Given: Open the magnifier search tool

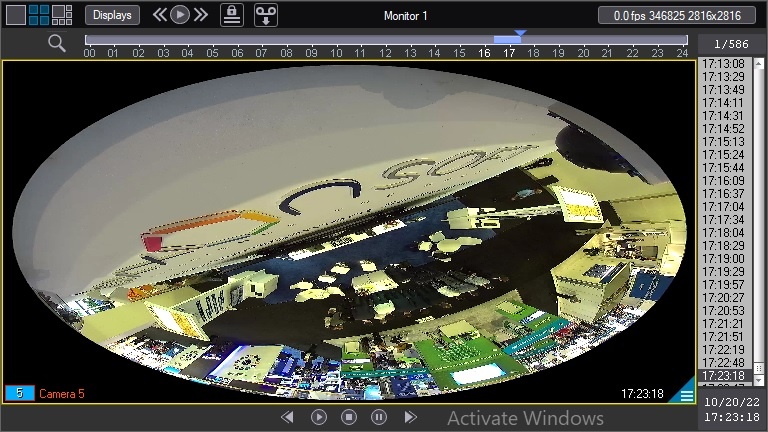Looking at the screenshot, I should click(57, 43).
